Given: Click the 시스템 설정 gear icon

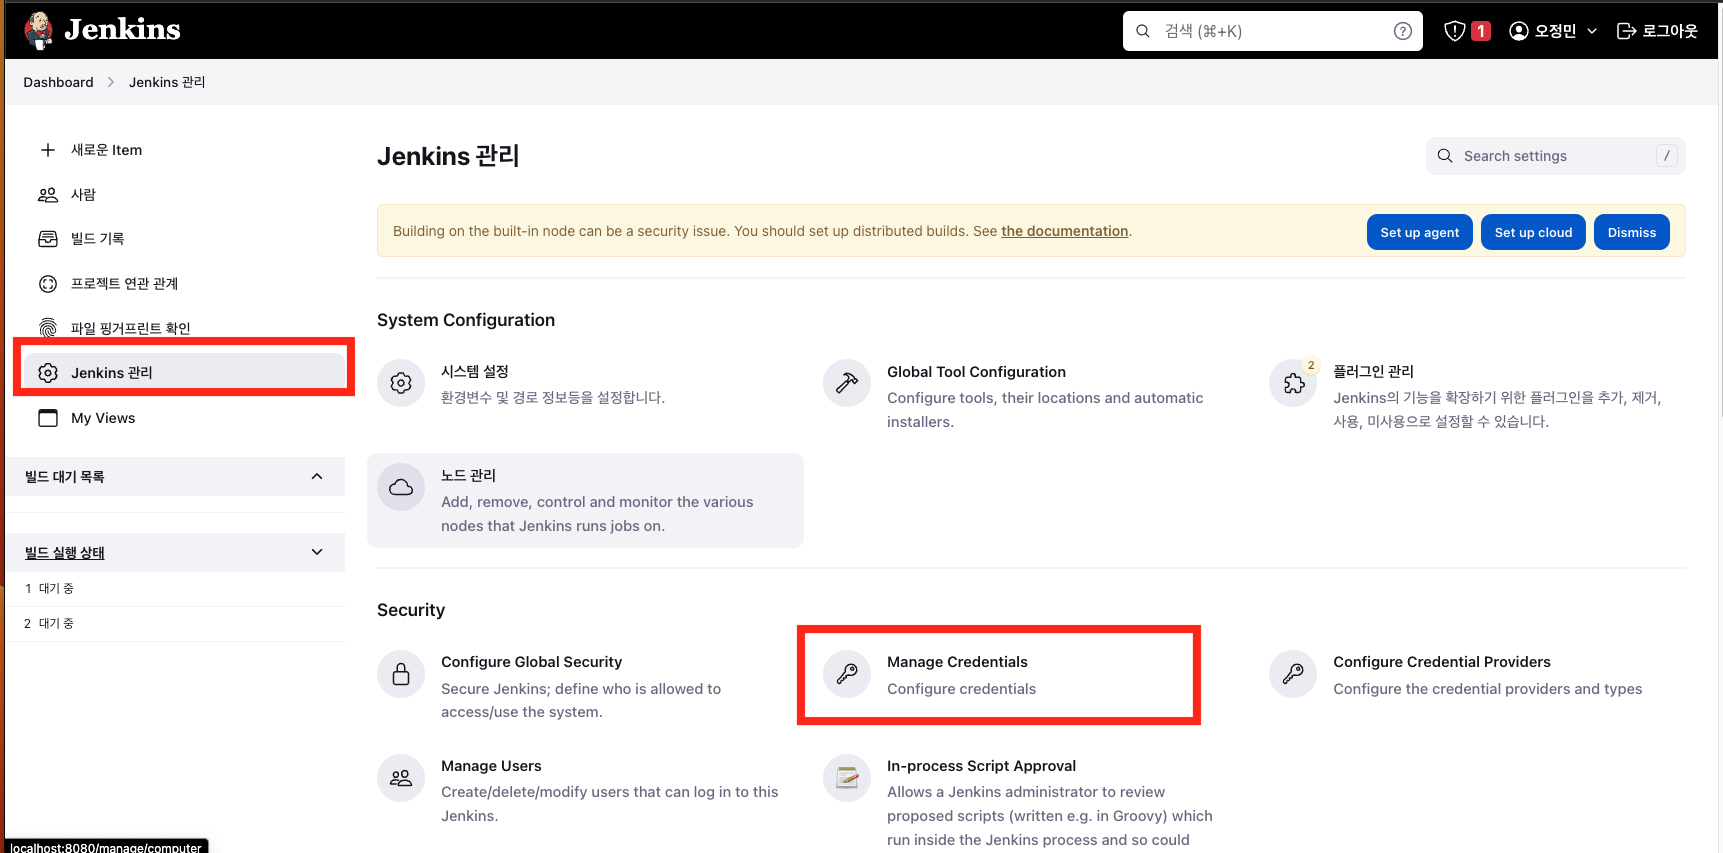Looking at the screenshot, I should [401, 383].
